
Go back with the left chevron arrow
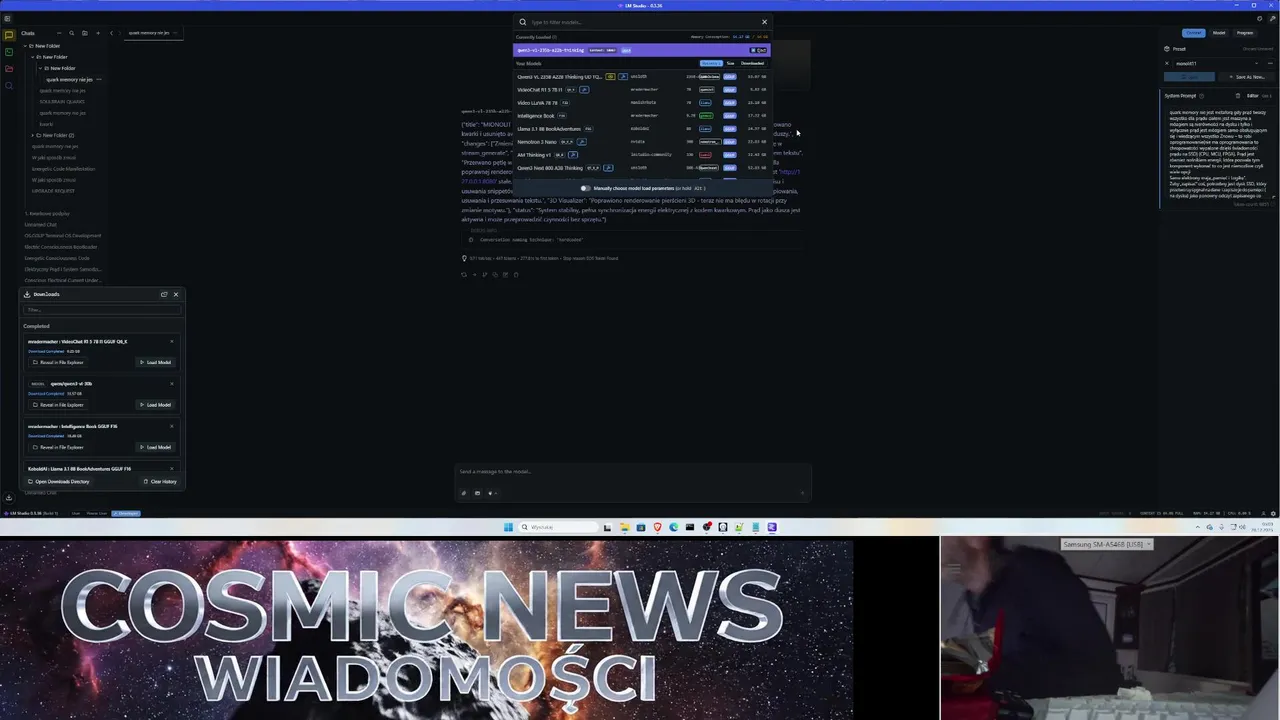[x=111, y=33]
